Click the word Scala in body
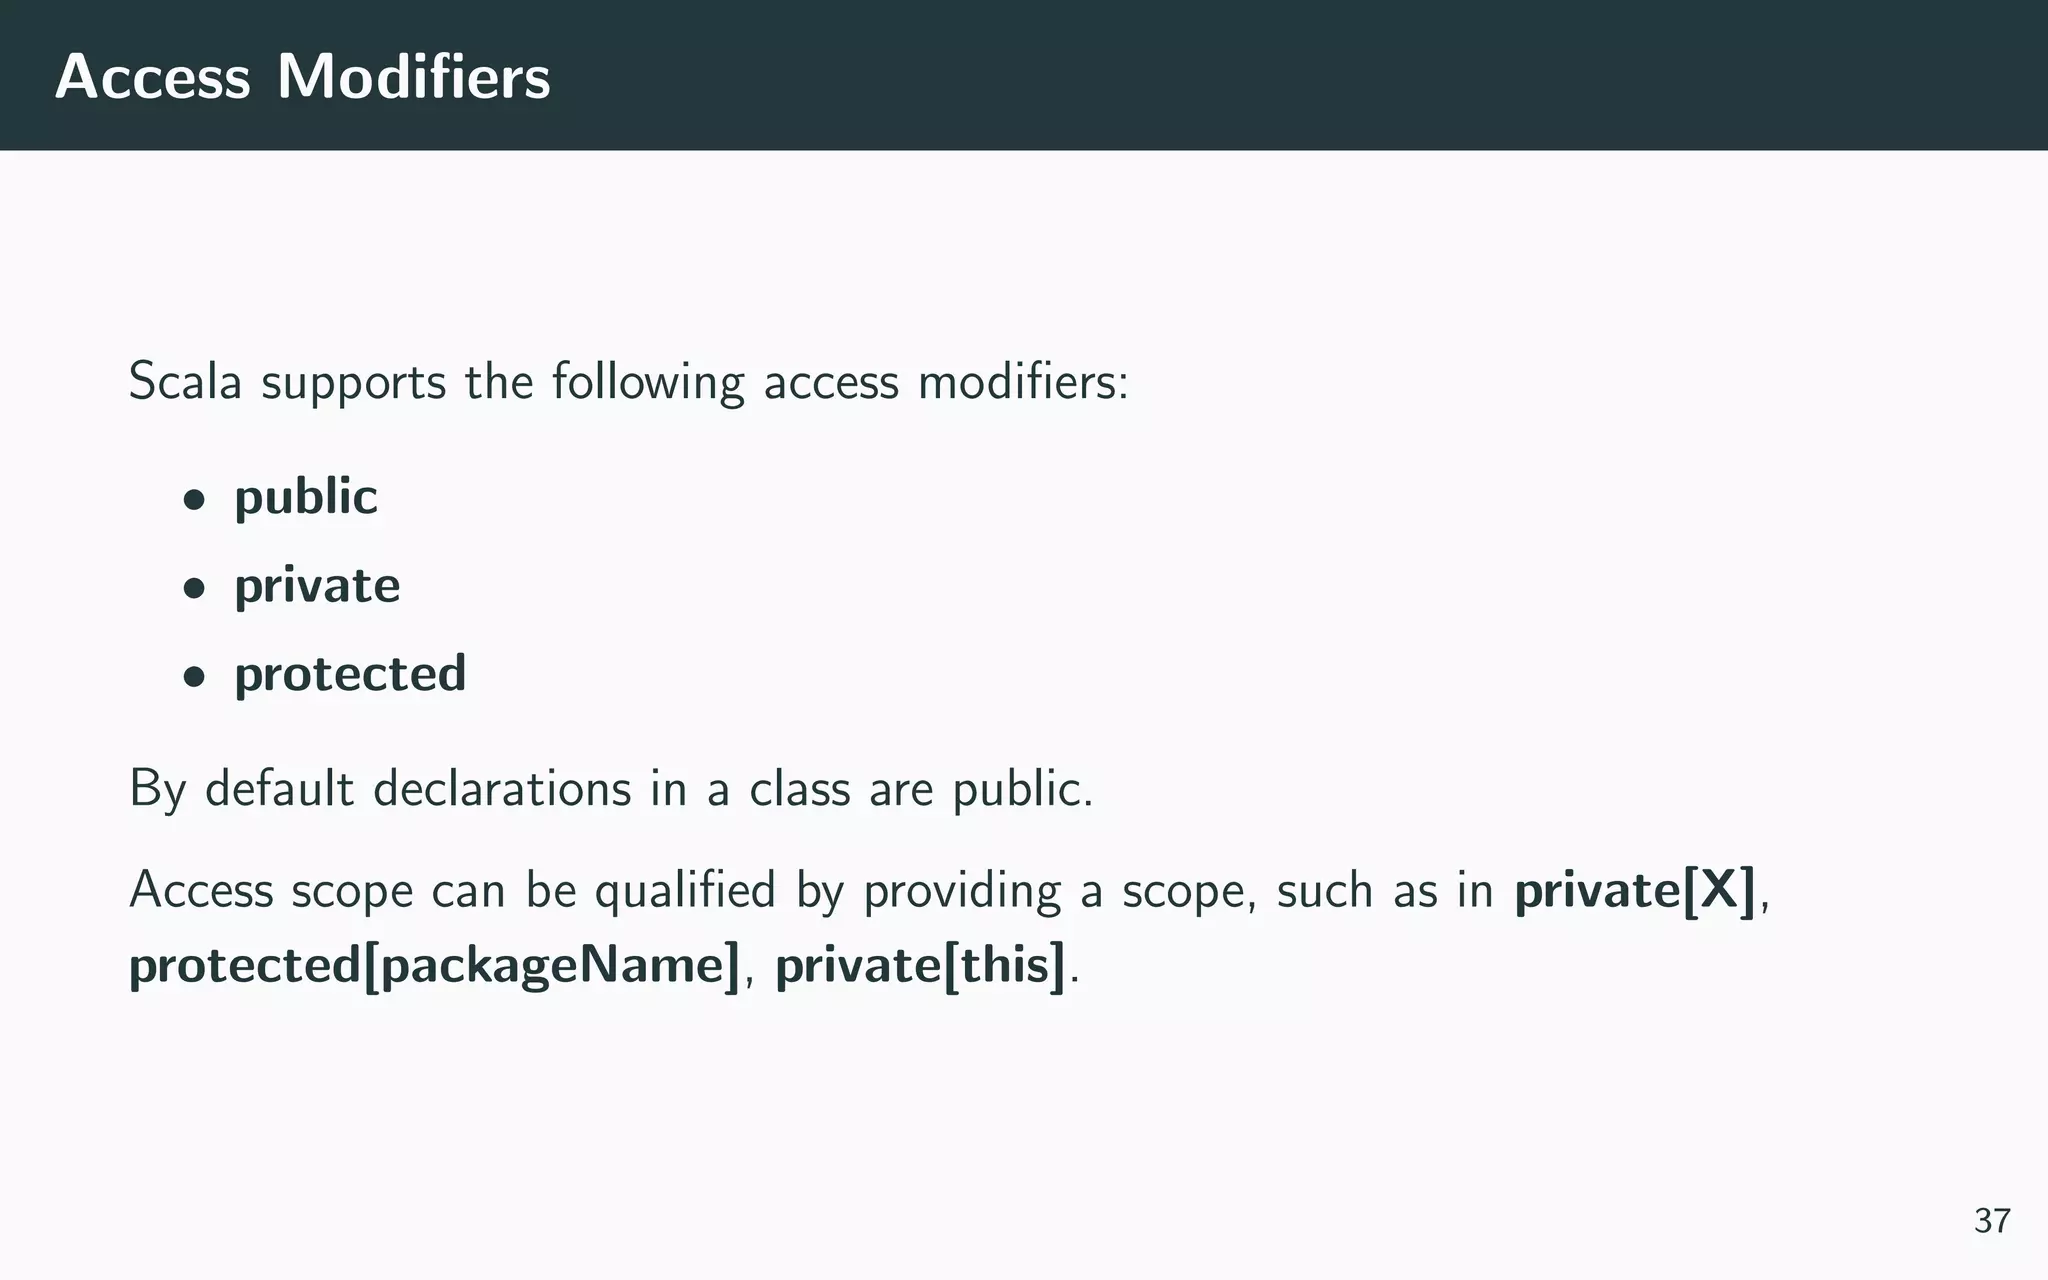The height and width of the screenshot is (1280, 2048). (x=185, y=382)
